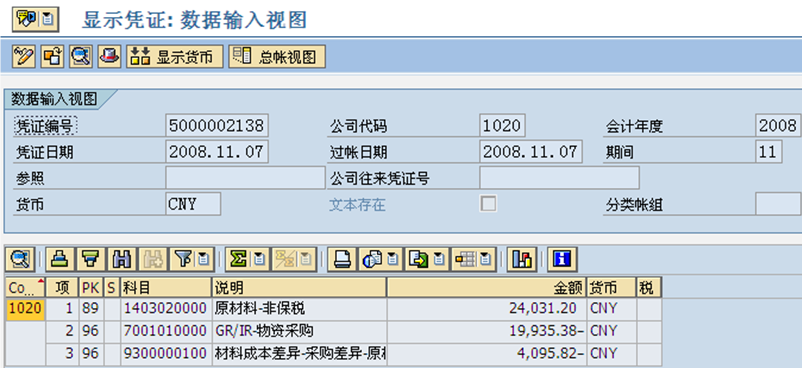This screenshot has height=368, width=802.
Task: Click the document header hat icon
Action: (109, 56)
